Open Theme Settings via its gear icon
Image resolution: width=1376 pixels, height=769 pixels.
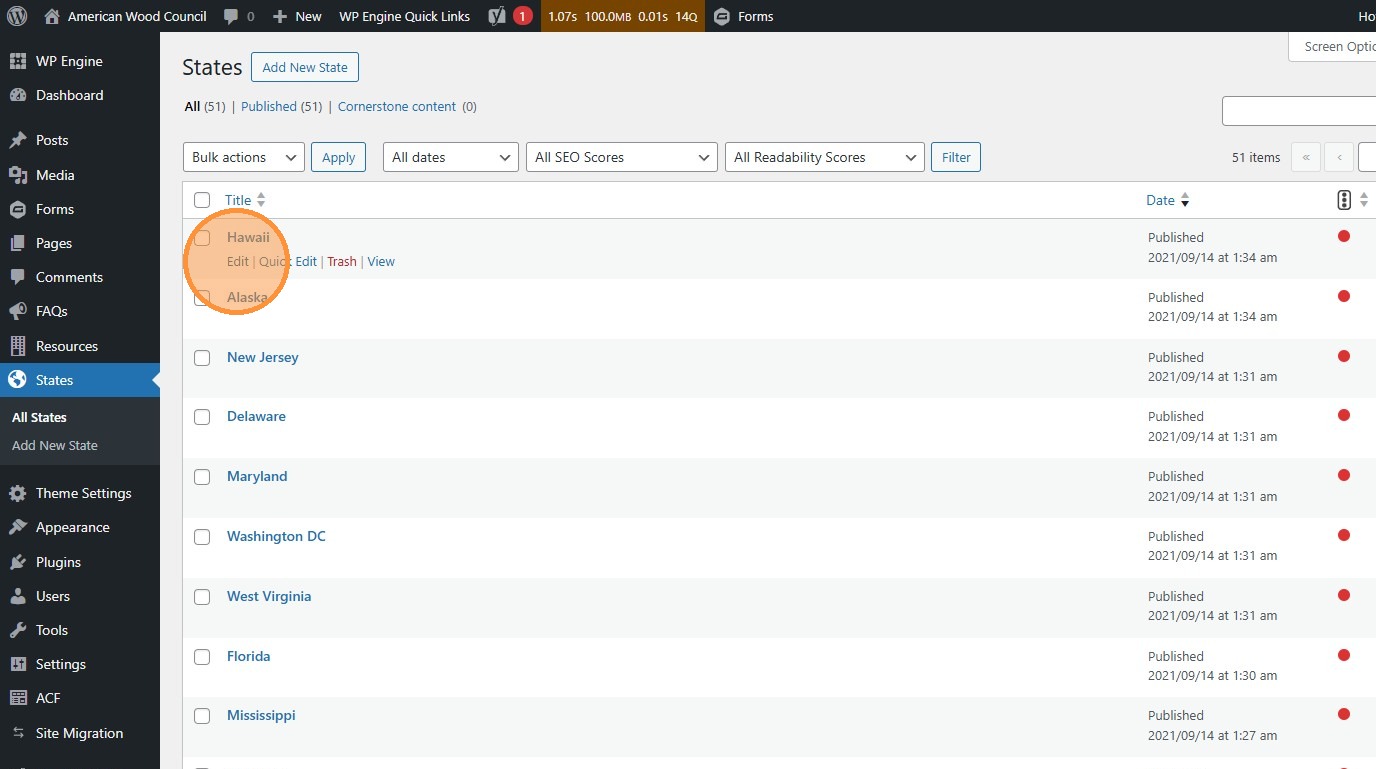(18, 493)
